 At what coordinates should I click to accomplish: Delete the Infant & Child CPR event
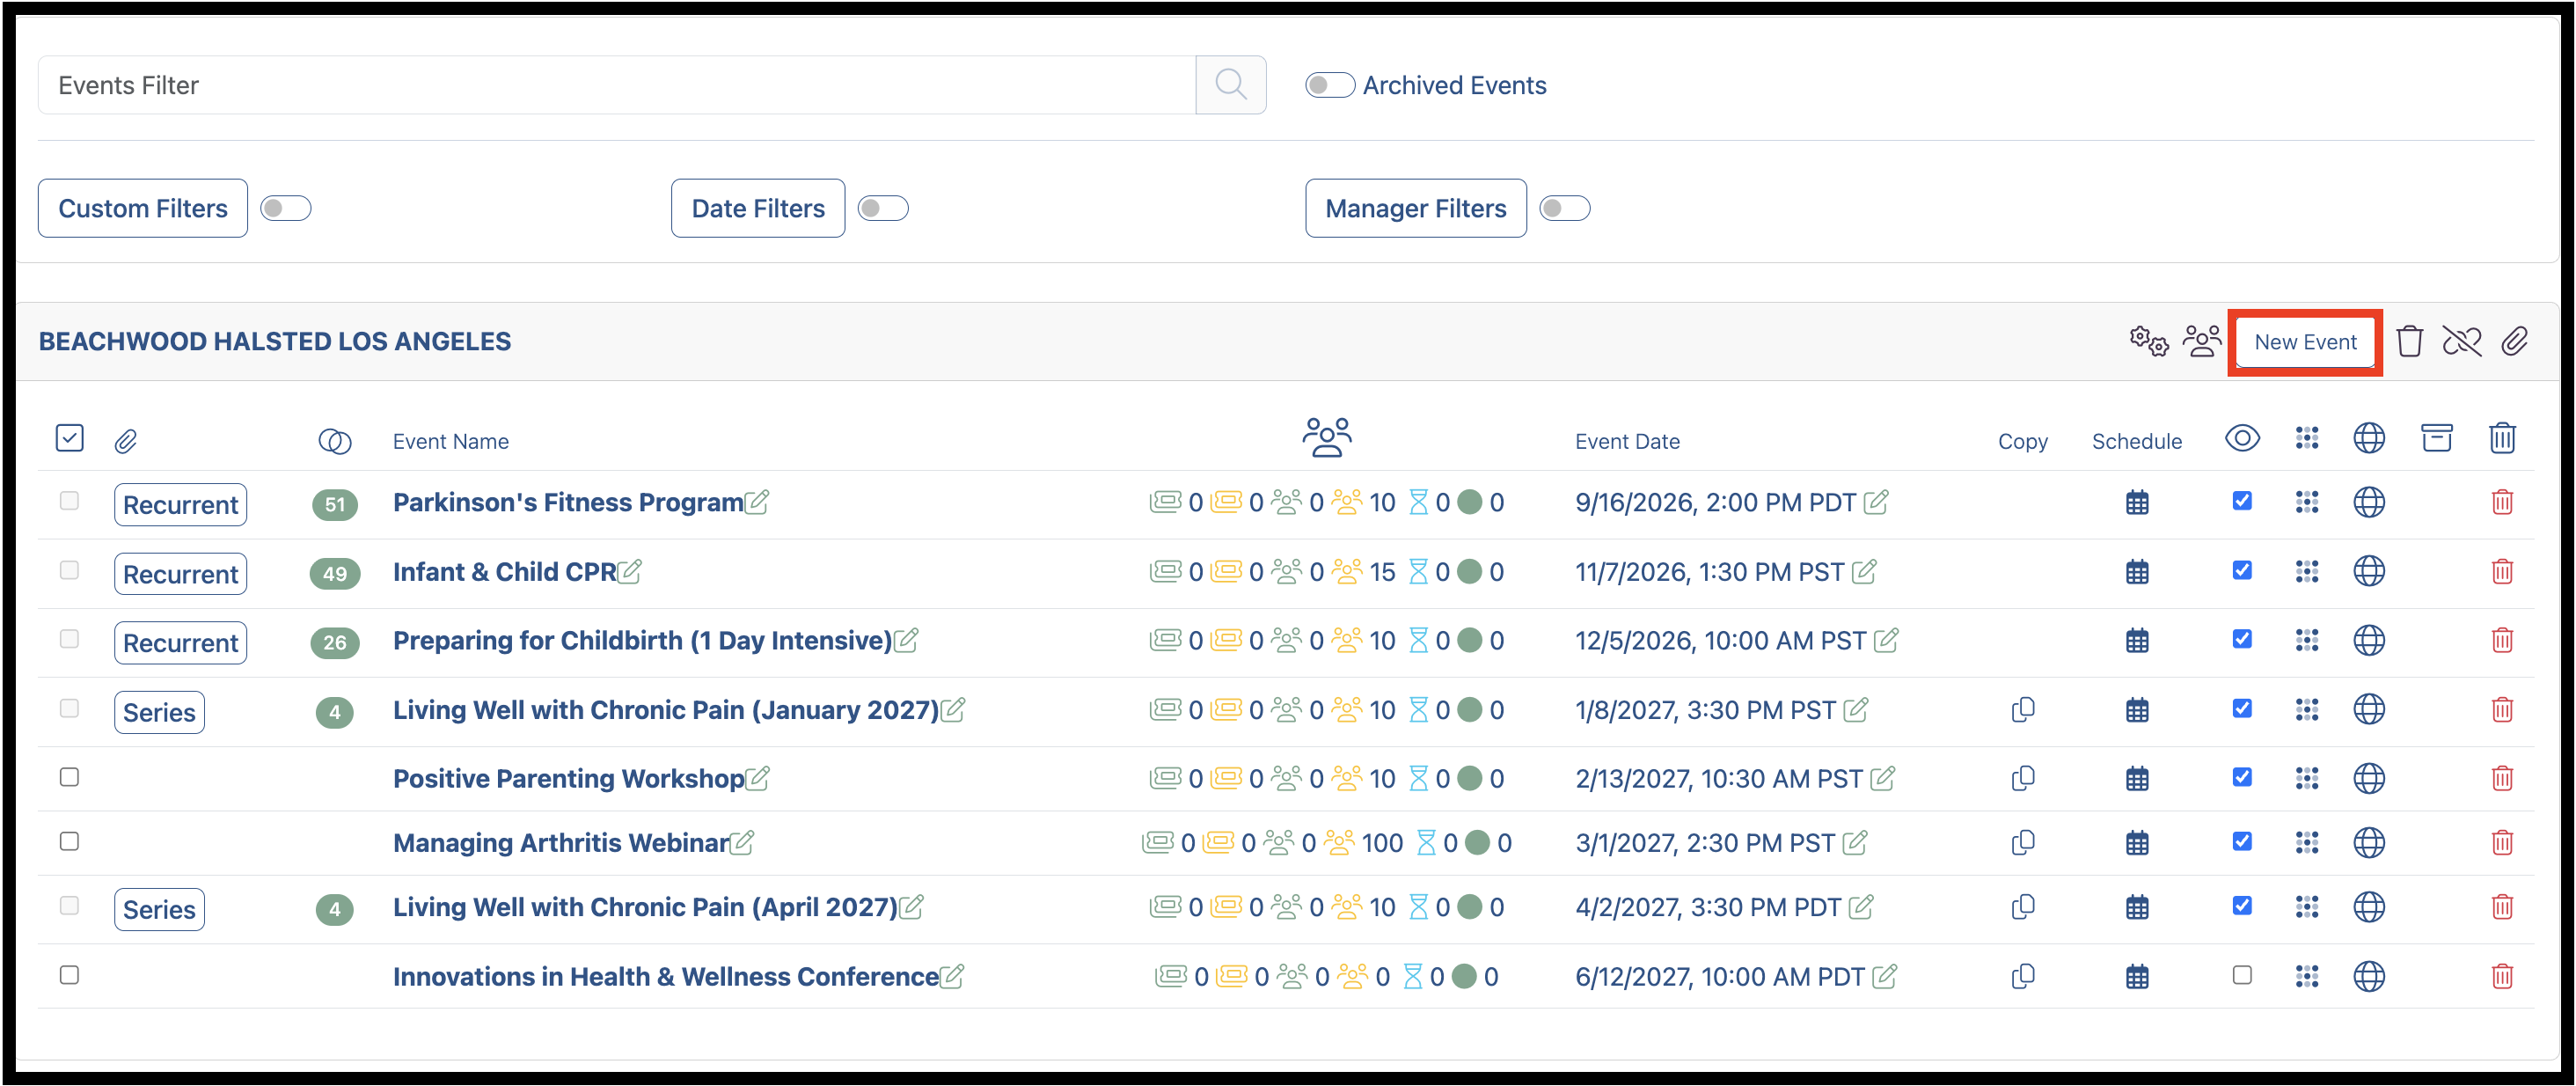(2502, 571)
